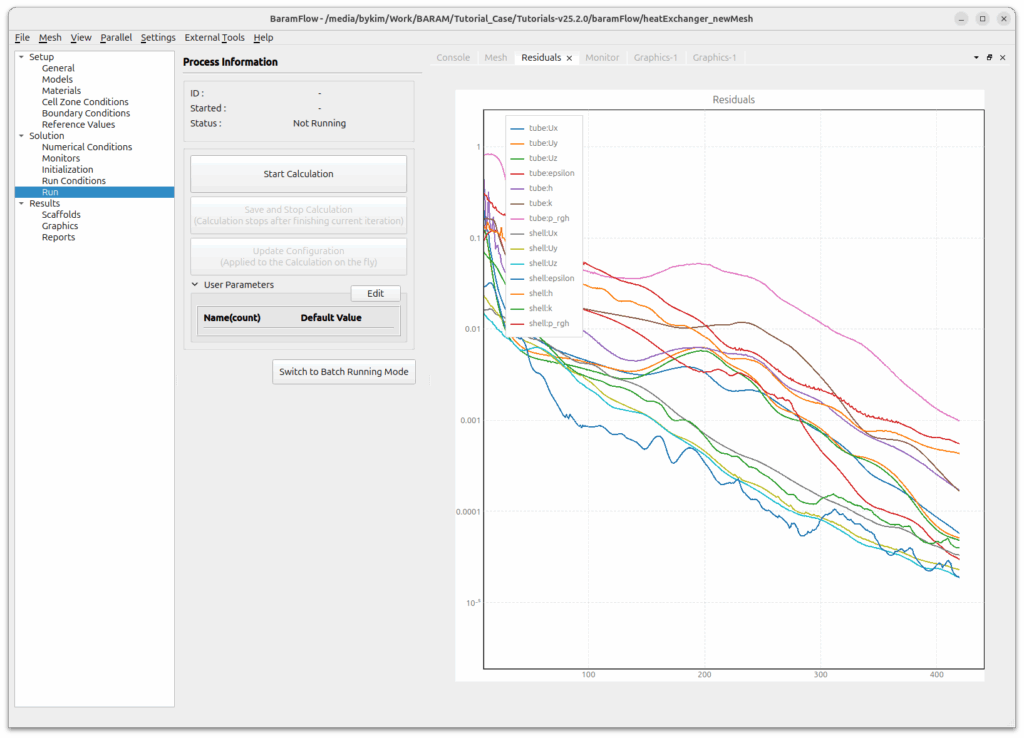Collapse the Solution tree node arrow

point(22,136)
